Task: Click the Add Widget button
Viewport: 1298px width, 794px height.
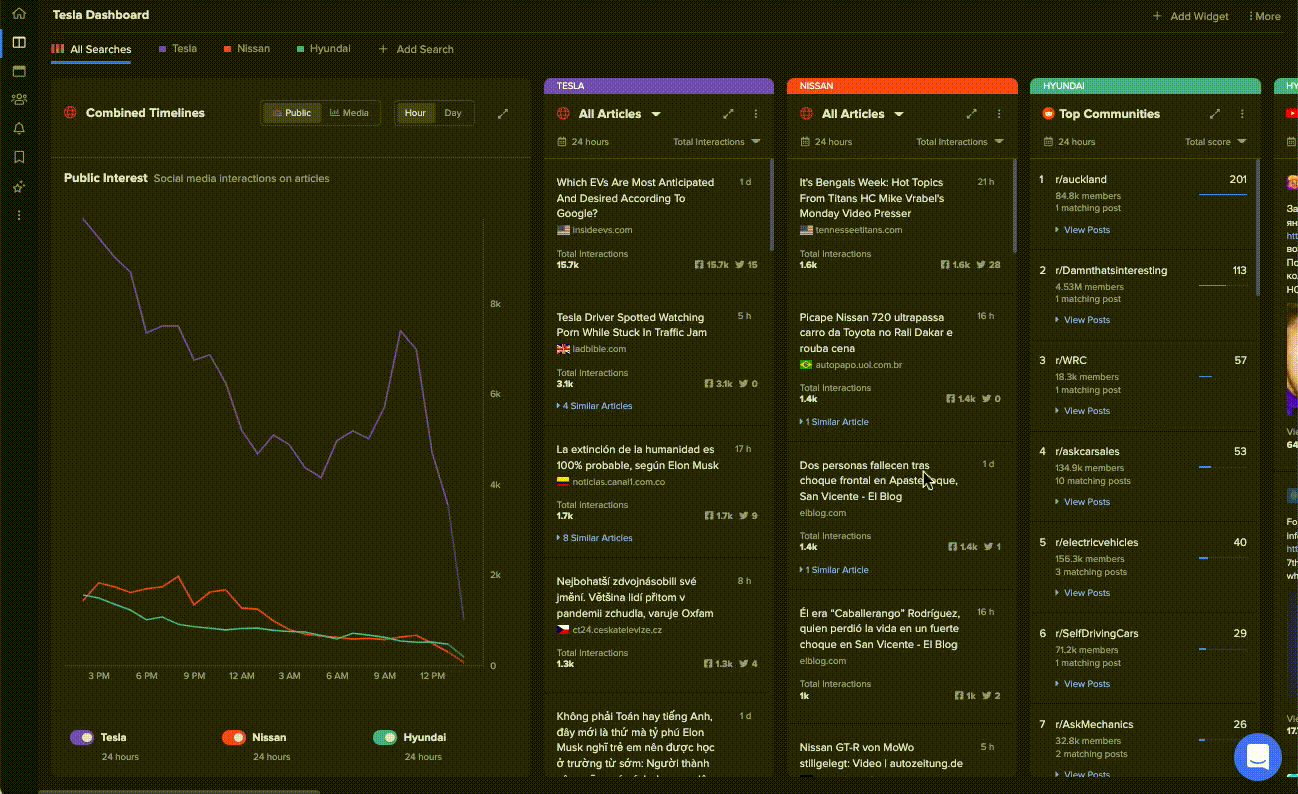Action: point(1192,16)
